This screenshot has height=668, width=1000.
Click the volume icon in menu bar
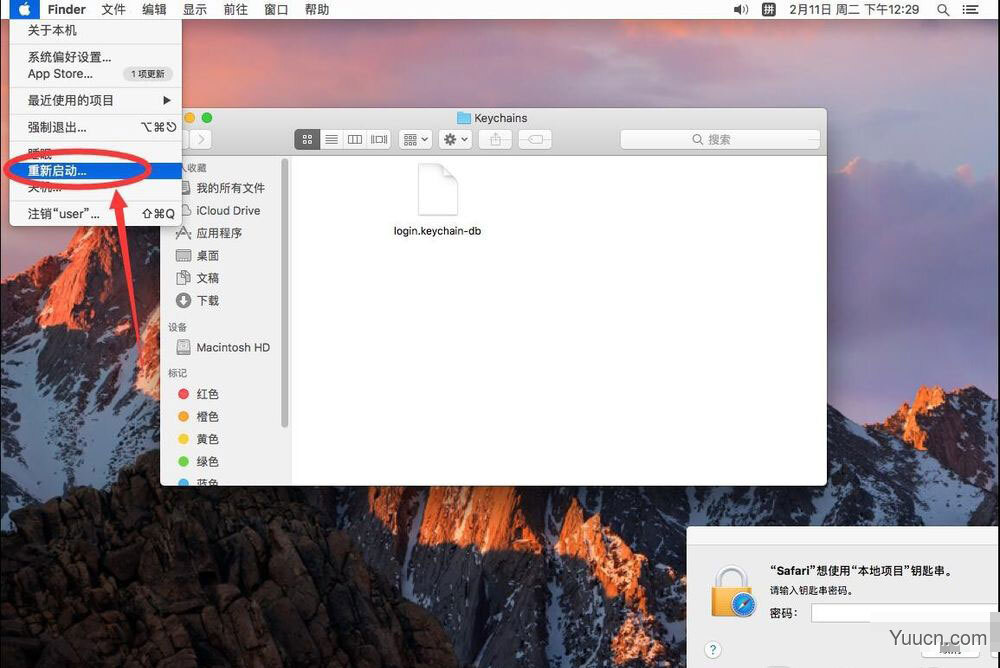(740, 9)
